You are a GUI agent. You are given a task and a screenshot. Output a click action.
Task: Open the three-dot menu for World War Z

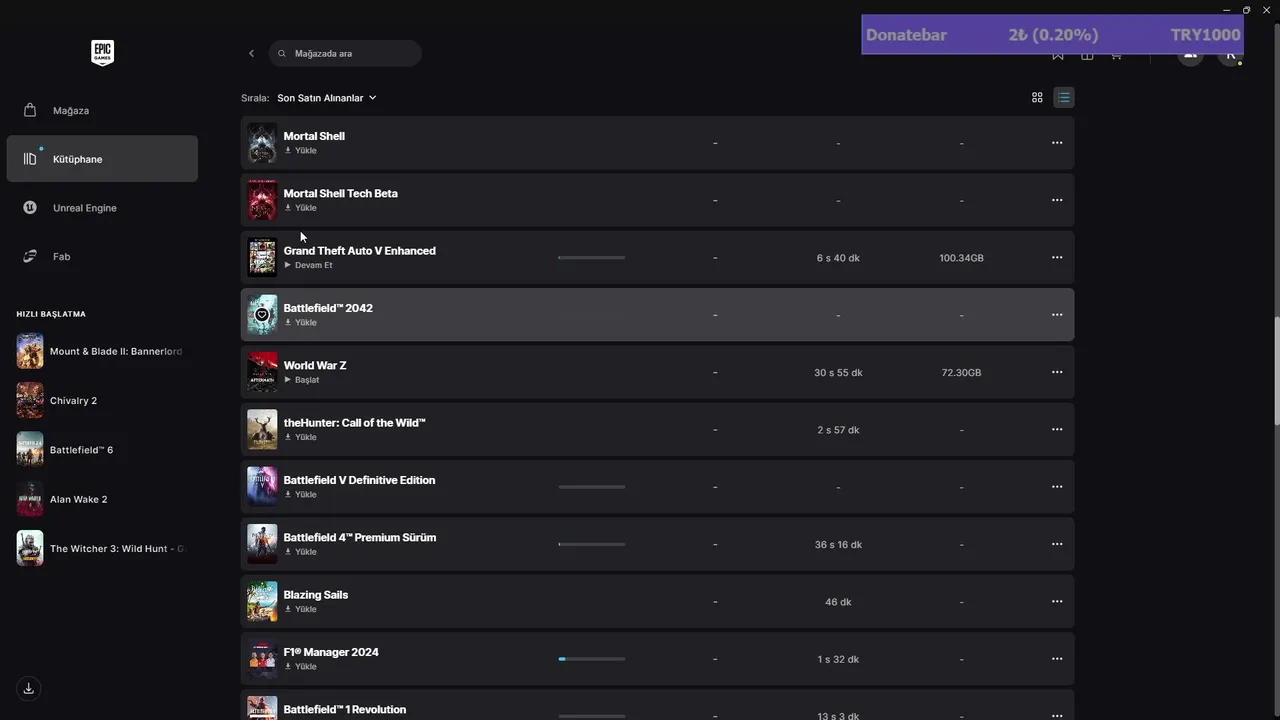(1056, 372)
